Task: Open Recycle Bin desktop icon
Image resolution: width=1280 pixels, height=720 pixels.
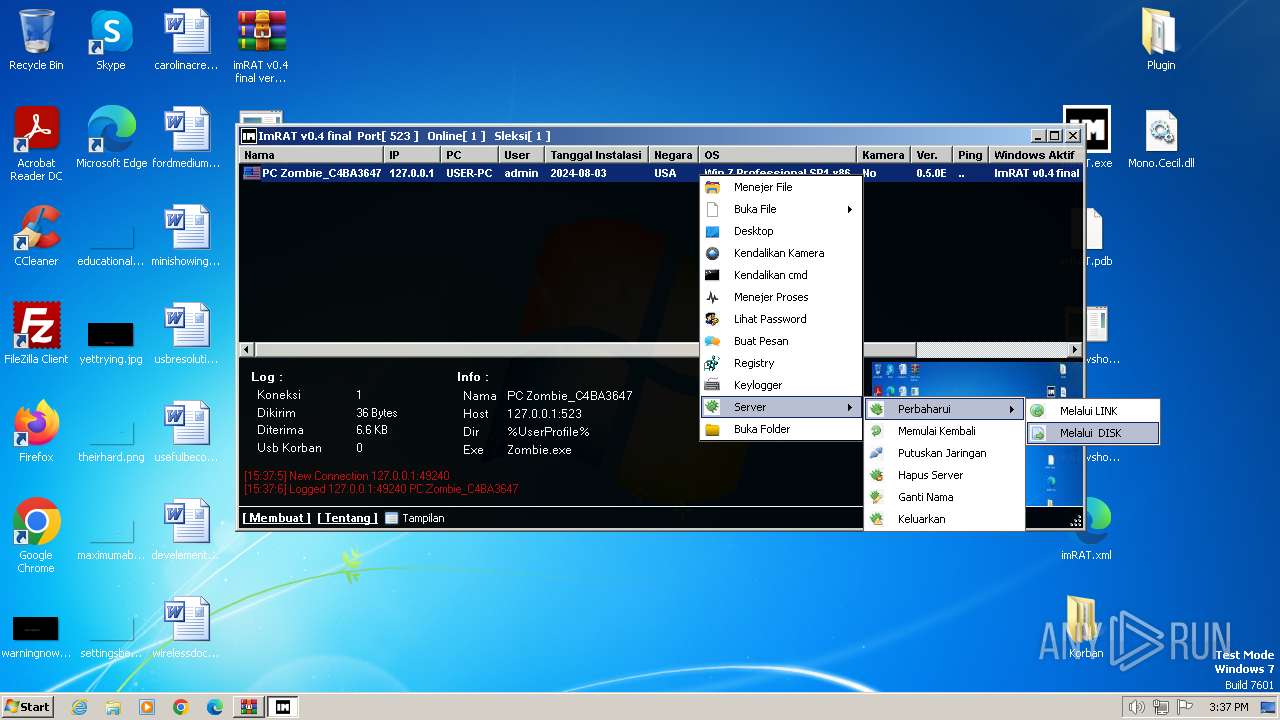Action: point(36,40)
